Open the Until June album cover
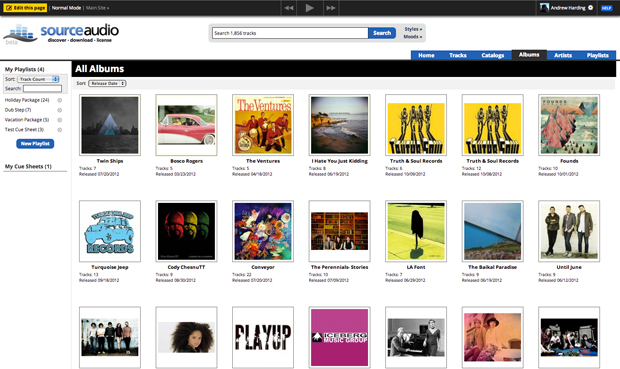Screen dimensions: 620x369 tap(569, 231)
